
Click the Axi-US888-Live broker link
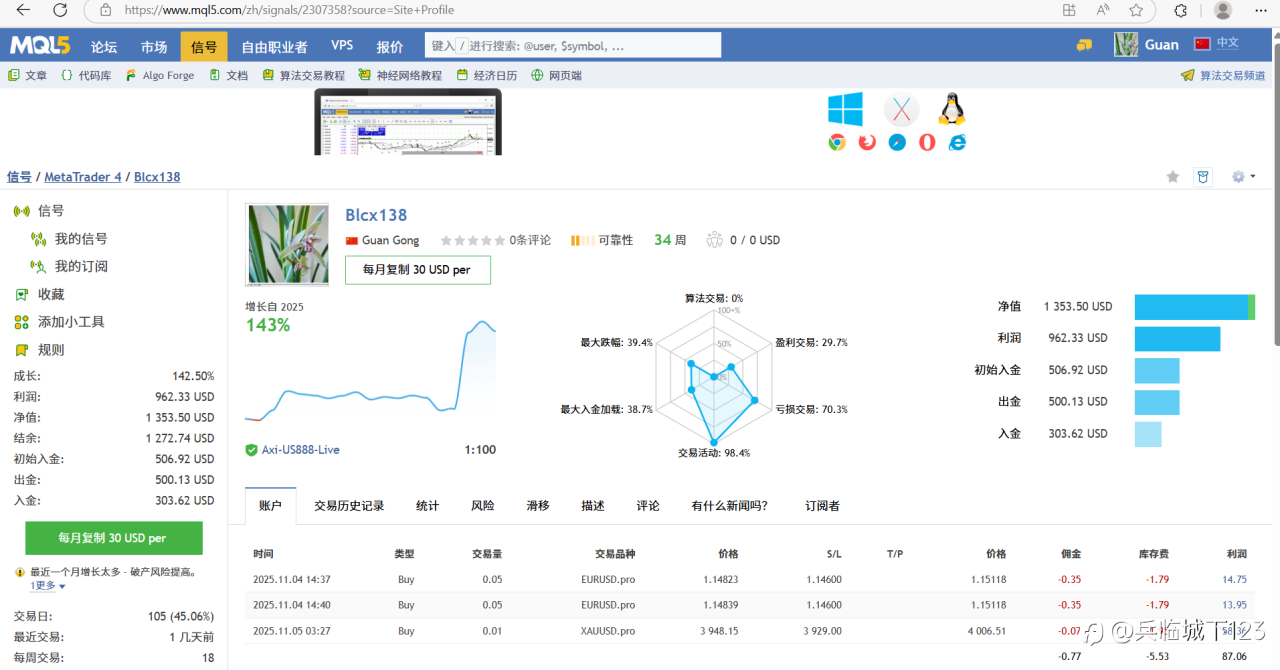coord(300,450)
